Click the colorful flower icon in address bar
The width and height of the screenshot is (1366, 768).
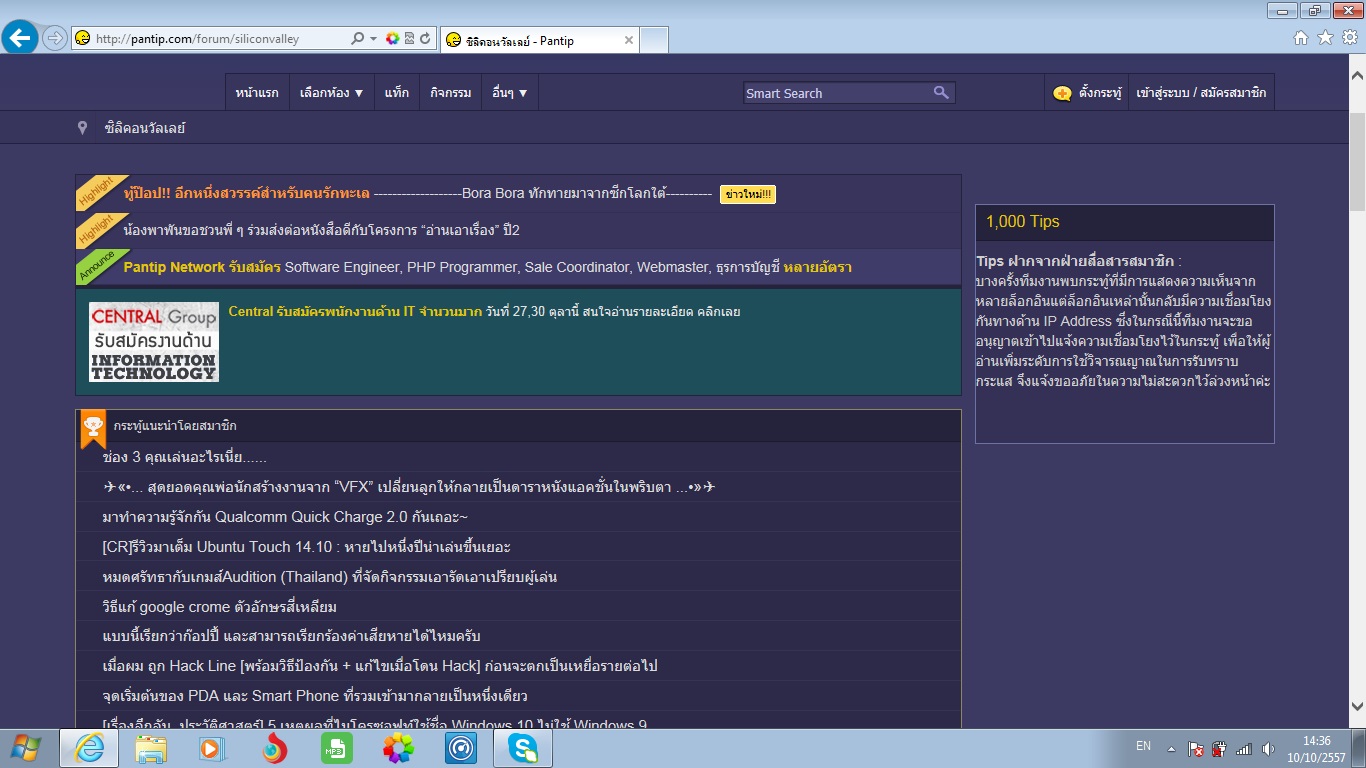392,39
